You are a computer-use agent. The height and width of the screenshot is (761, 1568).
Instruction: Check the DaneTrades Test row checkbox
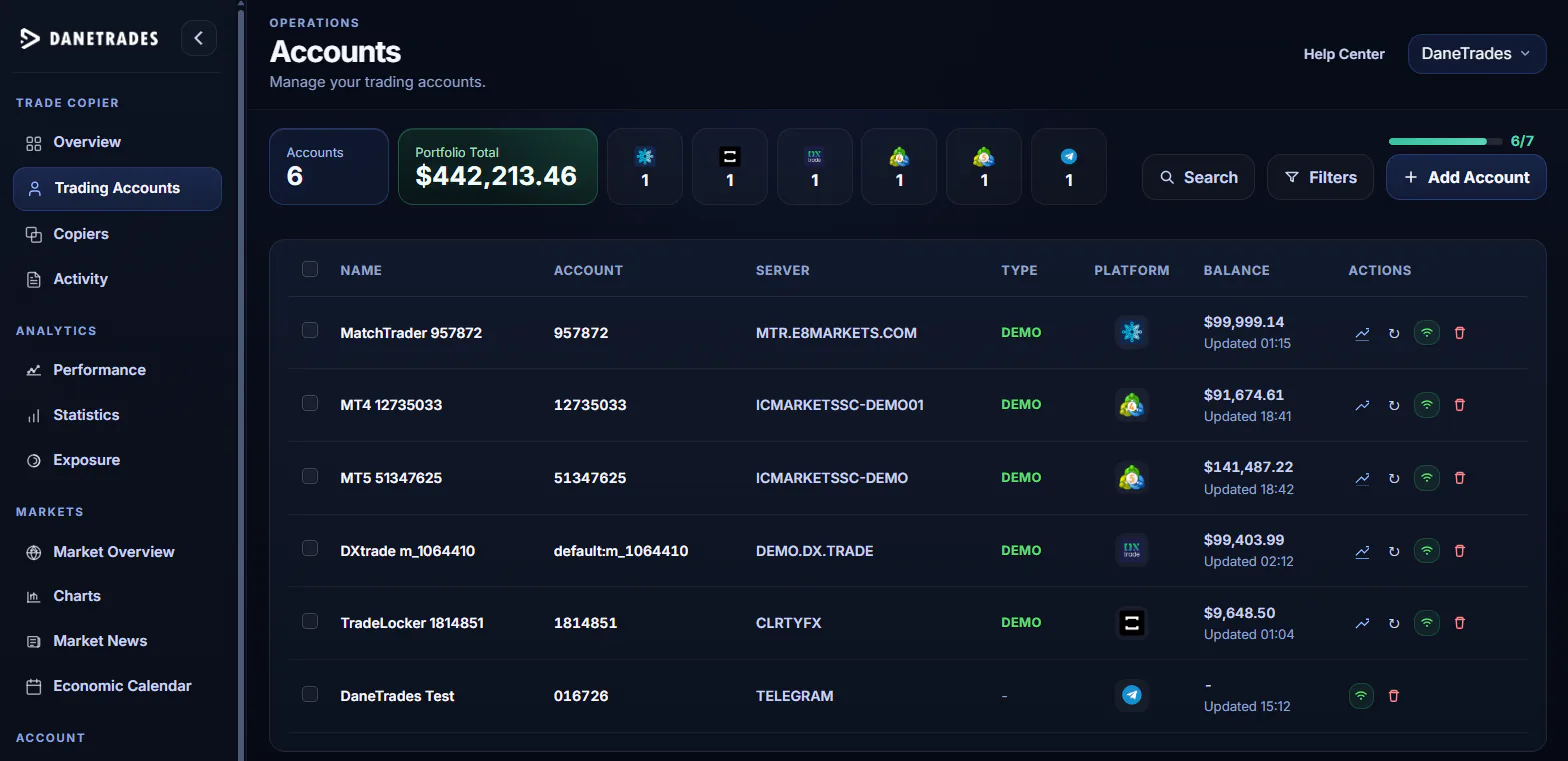(310, 693)
